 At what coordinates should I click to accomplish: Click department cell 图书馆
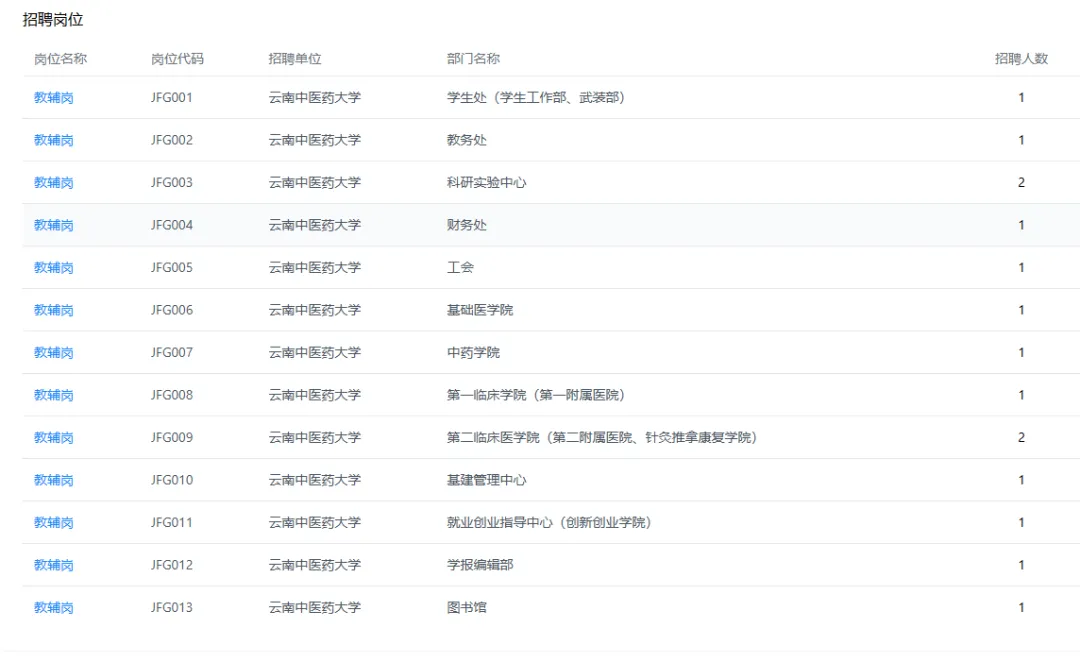pyautogui.click(x=466, y=608)
